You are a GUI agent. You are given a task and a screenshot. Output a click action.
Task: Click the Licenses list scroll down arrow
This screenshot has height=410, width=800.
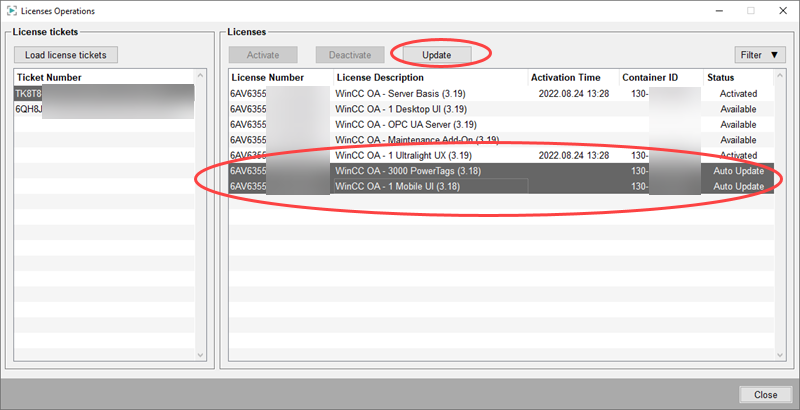[x=780, y=355]
